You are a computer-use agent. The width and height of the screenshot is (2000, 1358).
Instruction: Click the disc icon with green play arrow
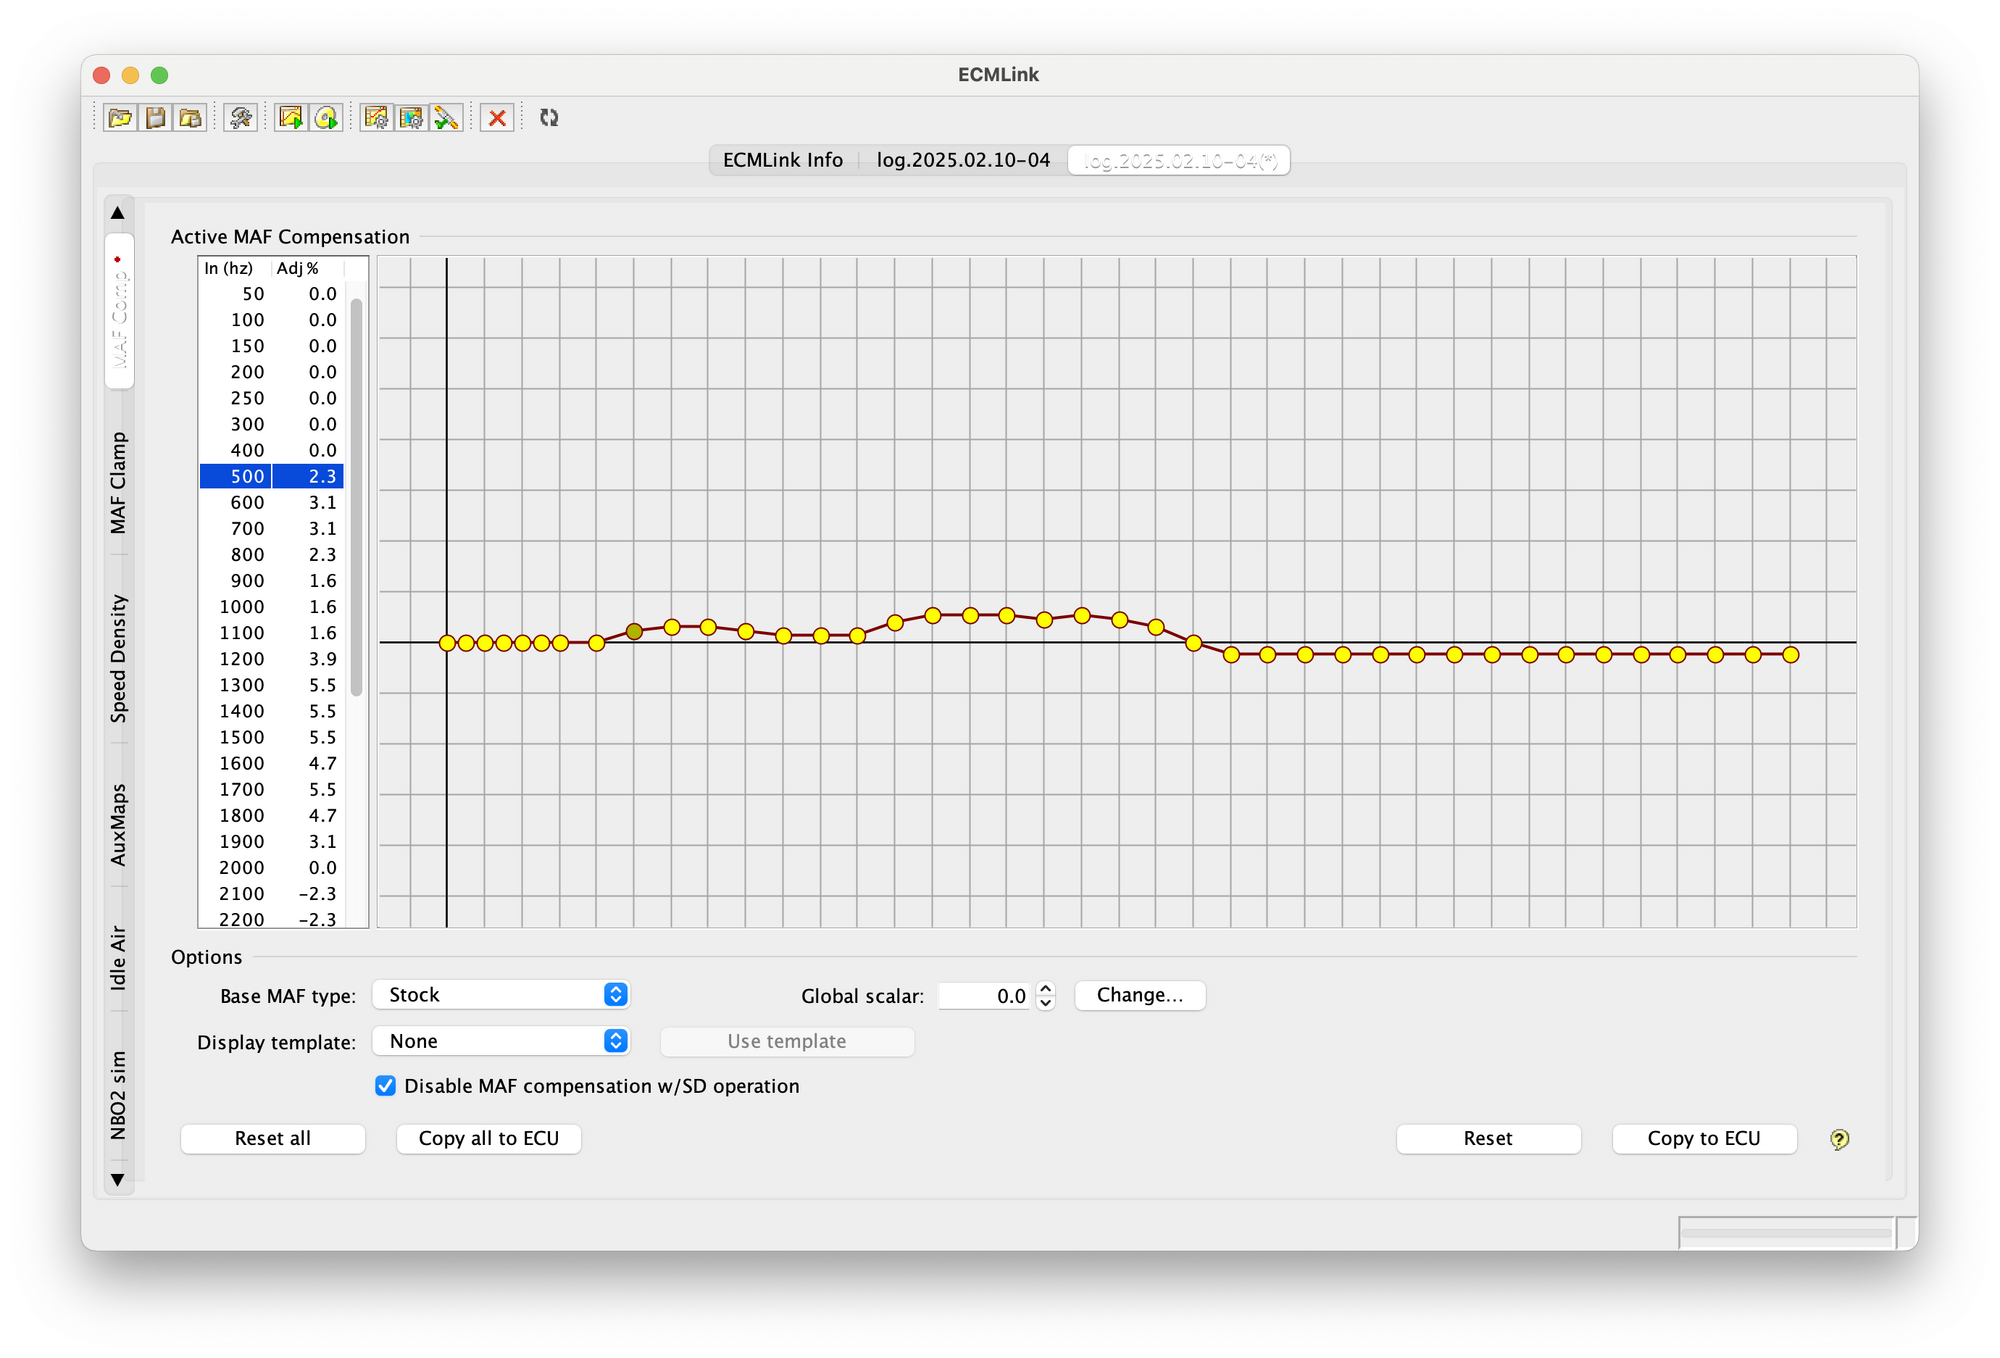coord(326,118)
